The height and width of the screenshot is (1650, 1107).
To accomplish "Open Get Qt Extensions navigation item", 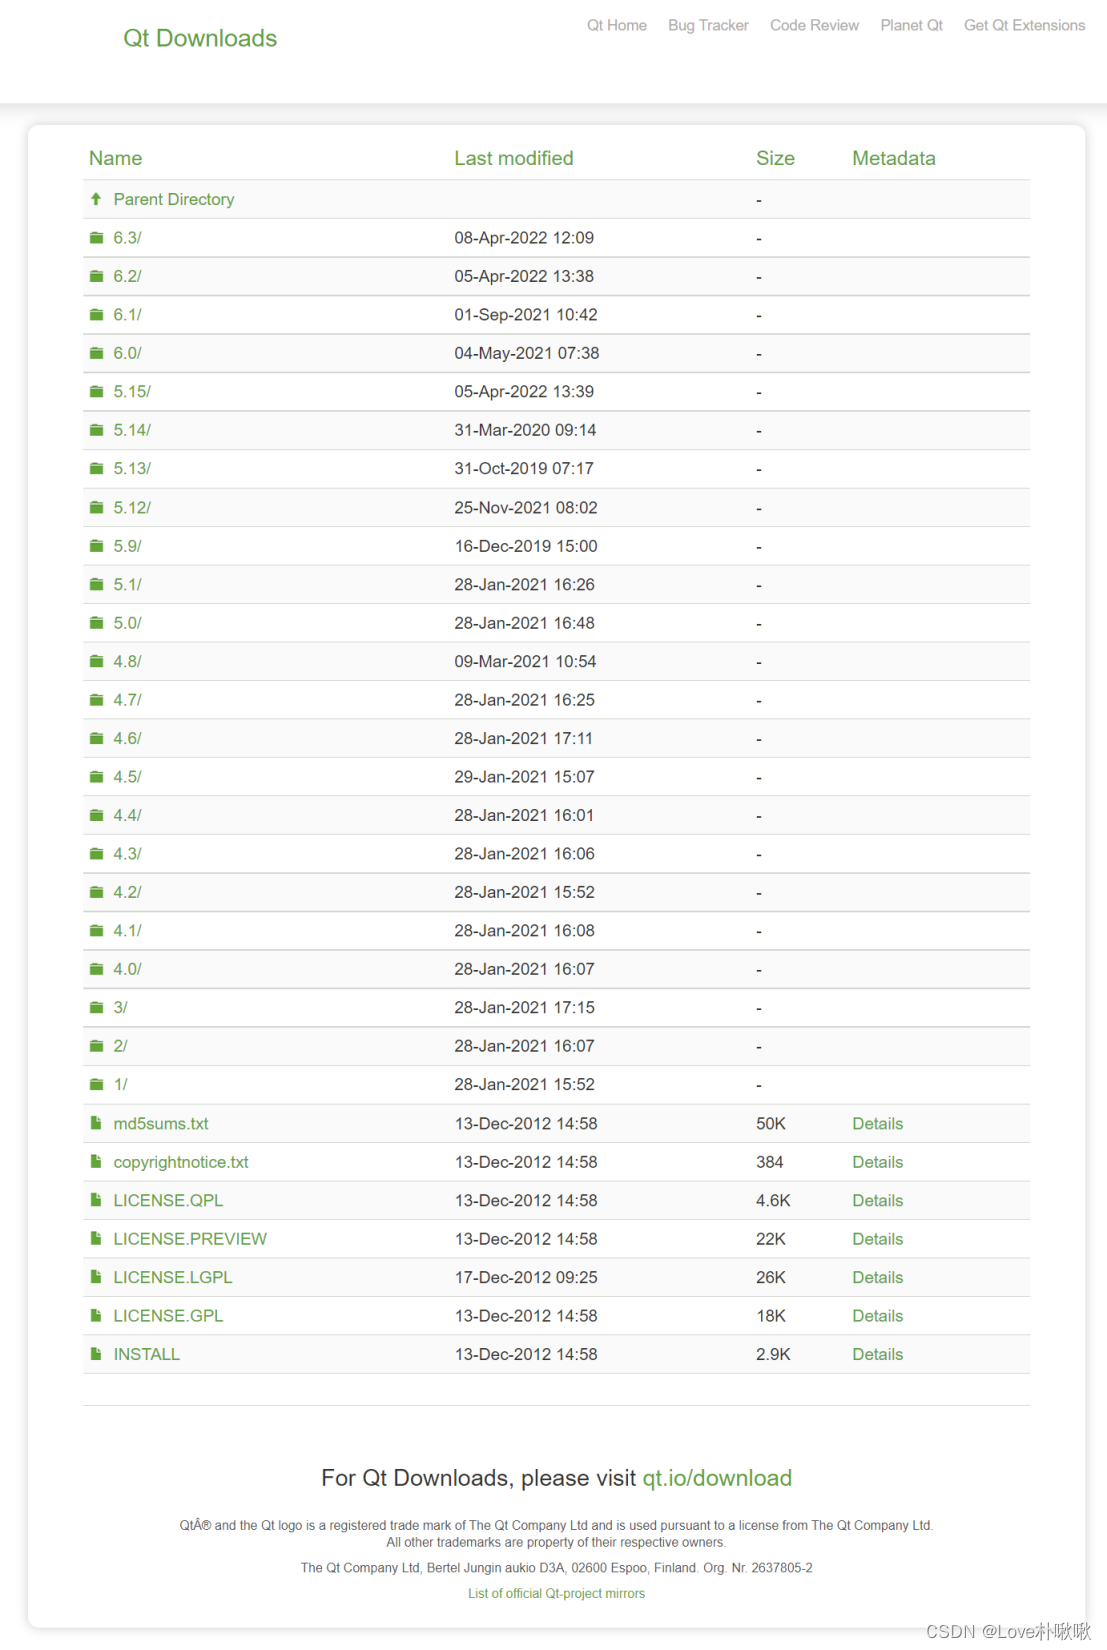I will coord(1024,25).
